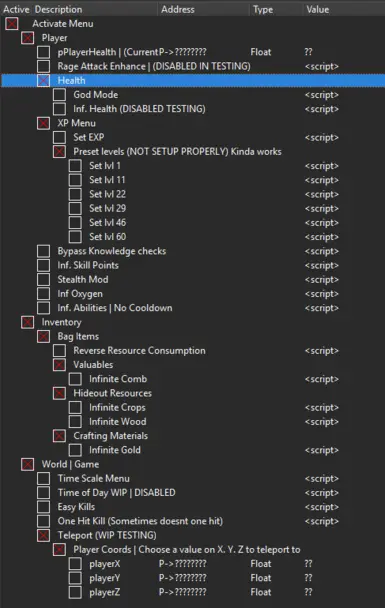This screenshot has height=608, width=385.
Task: Toggle Hideout Resources group checkbox
Action: 59,393
